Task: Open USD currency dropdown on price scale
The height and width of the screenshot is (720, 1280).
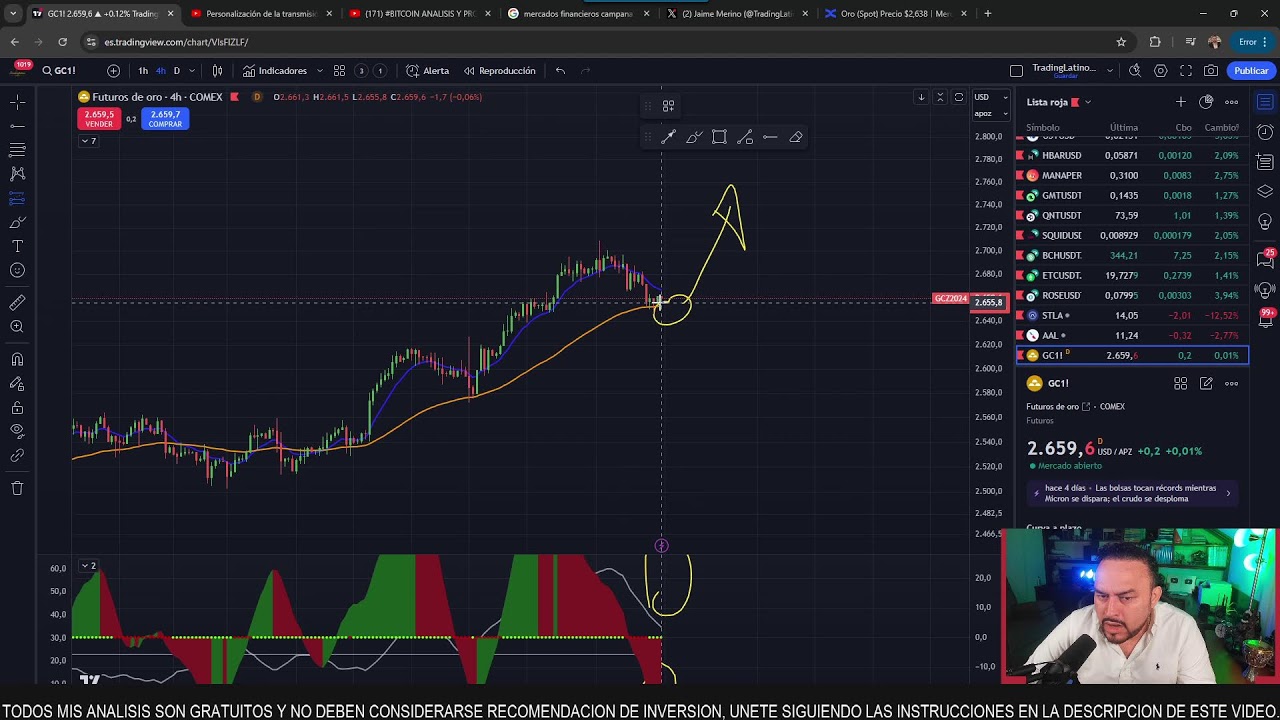Action: (990, 97)
